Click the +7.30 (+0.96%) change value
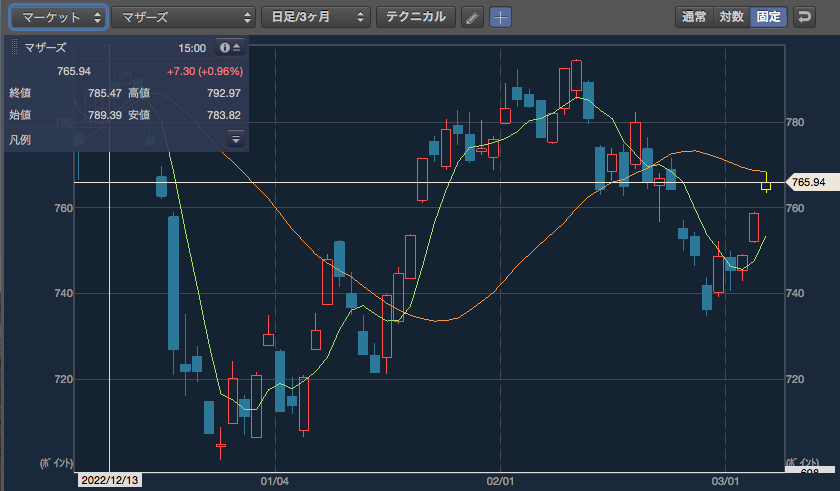The height and width of the screenshot is (491, 840). tap(205, 71)
